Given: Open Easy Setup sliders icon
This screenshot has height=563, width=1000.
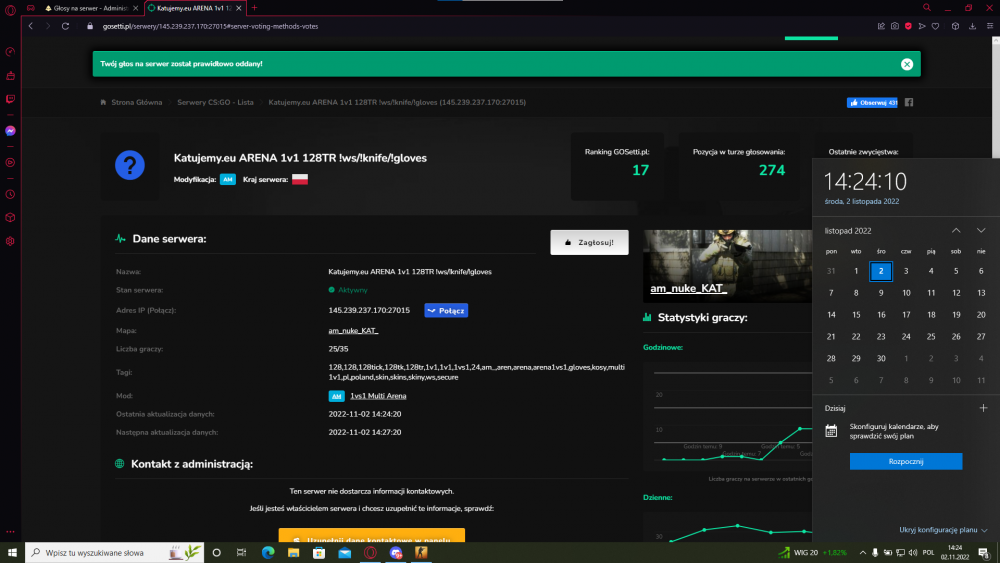Looking at the screenshot, I should 990,26.
